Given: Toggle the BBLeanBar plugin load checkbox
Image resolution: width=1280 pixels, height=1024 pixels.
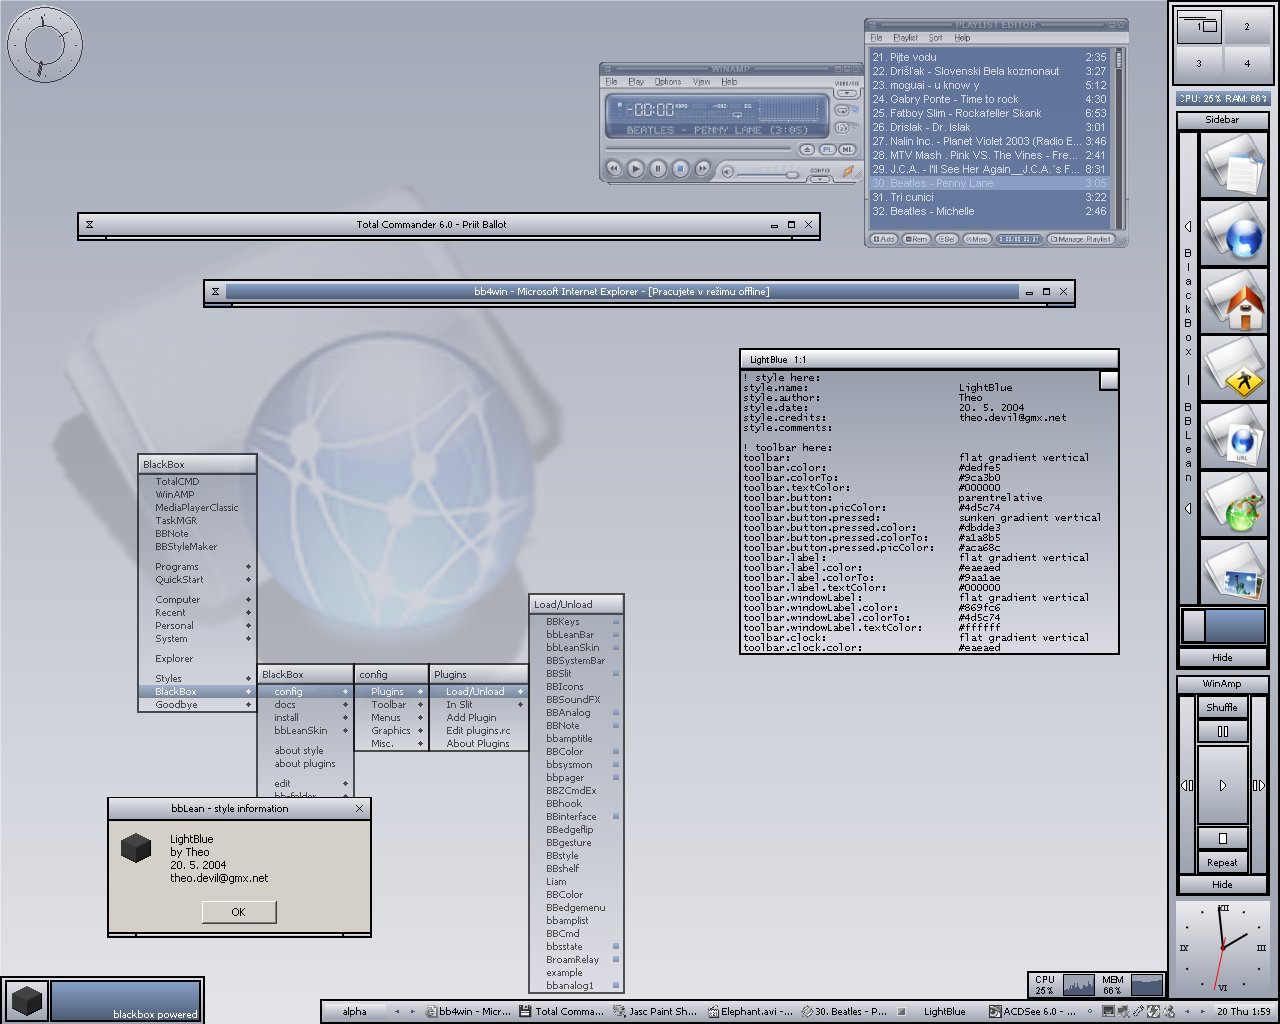Looking at the screenshot, I should pos(615,635).
